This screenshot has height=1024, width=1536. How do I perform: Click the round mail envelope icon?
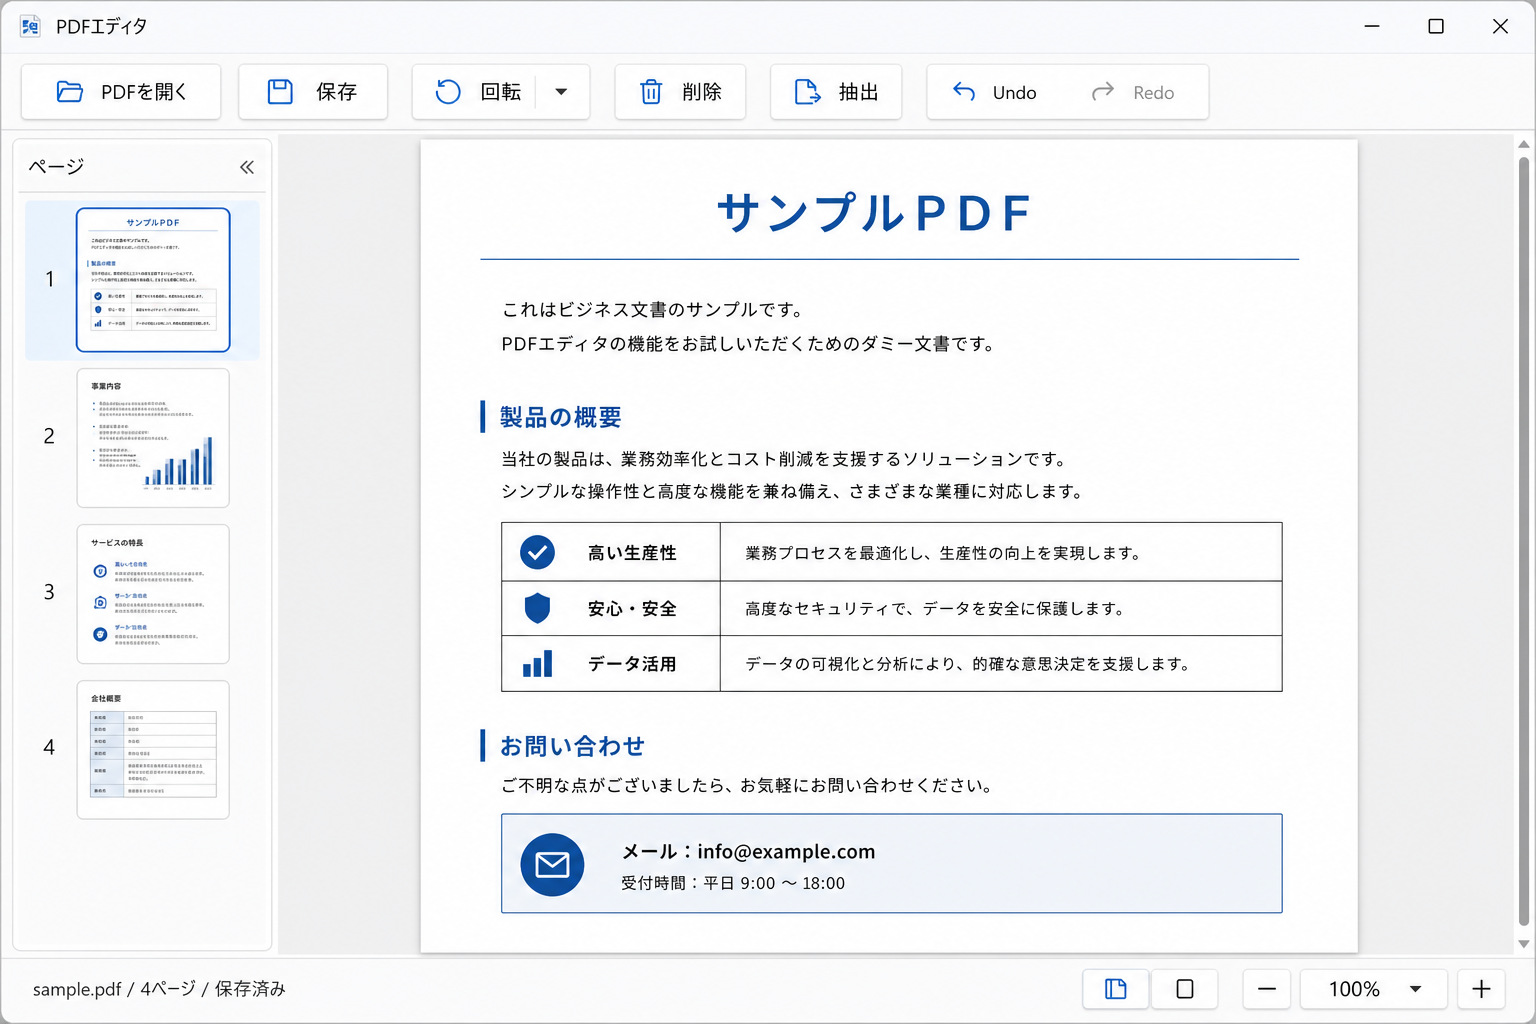click(x=552, y=864)
